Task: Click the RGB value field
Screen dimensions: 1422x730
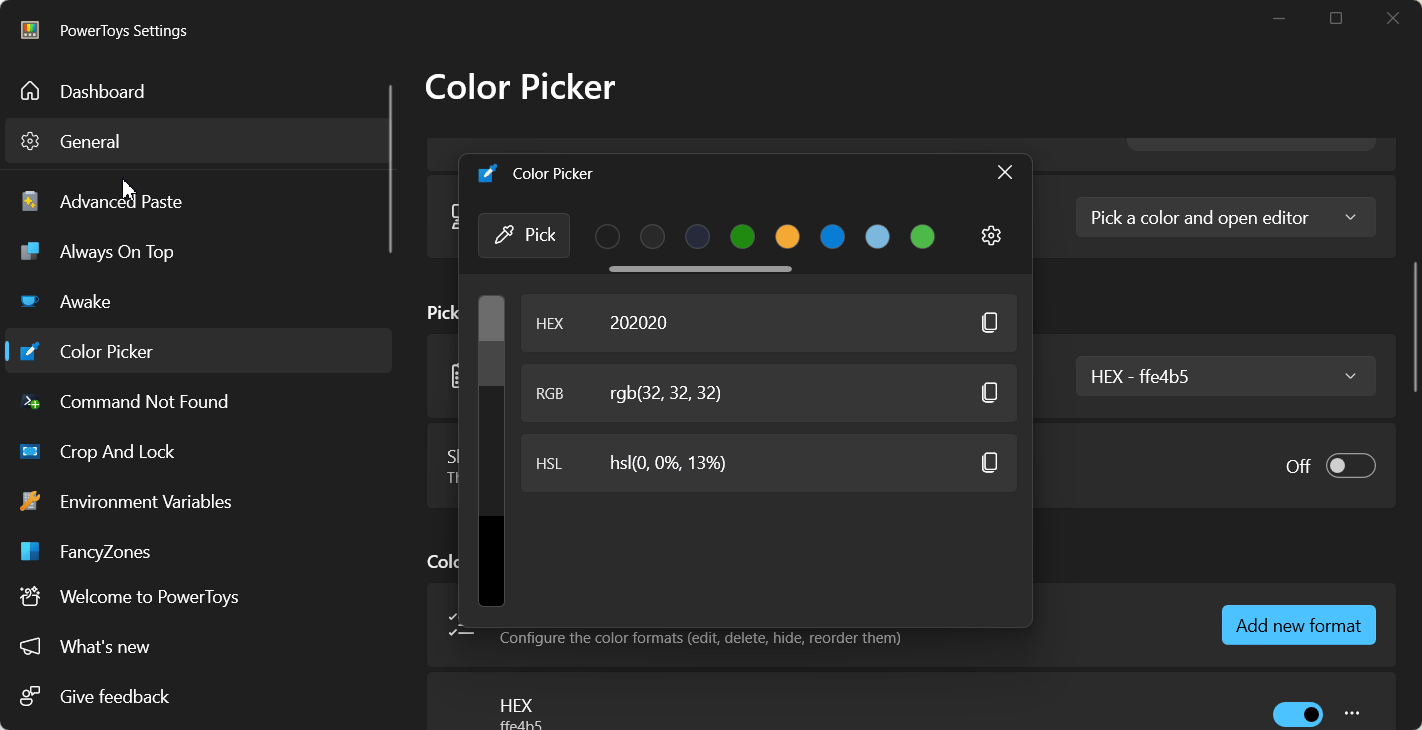Action: 769,392
